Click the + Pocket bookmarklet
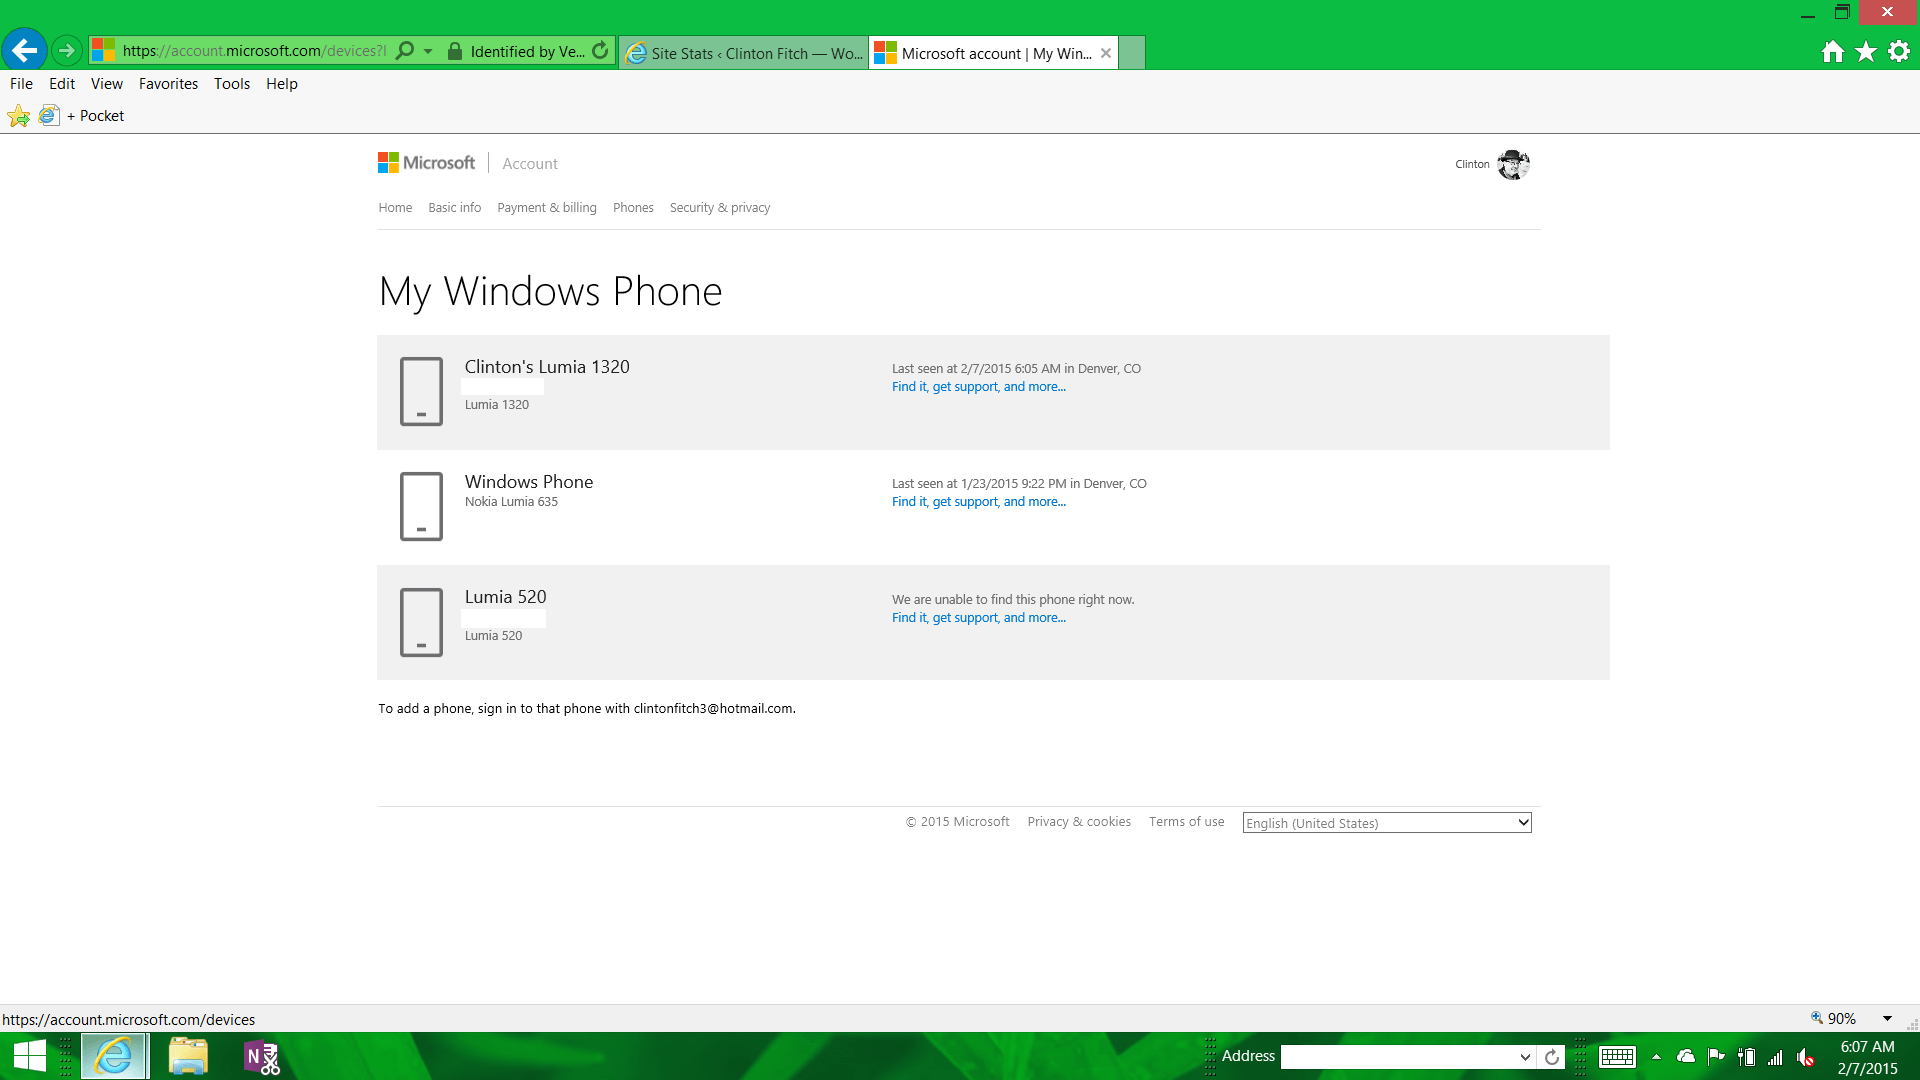The width and height of the screenshot is (1920, 1080). 95,116
